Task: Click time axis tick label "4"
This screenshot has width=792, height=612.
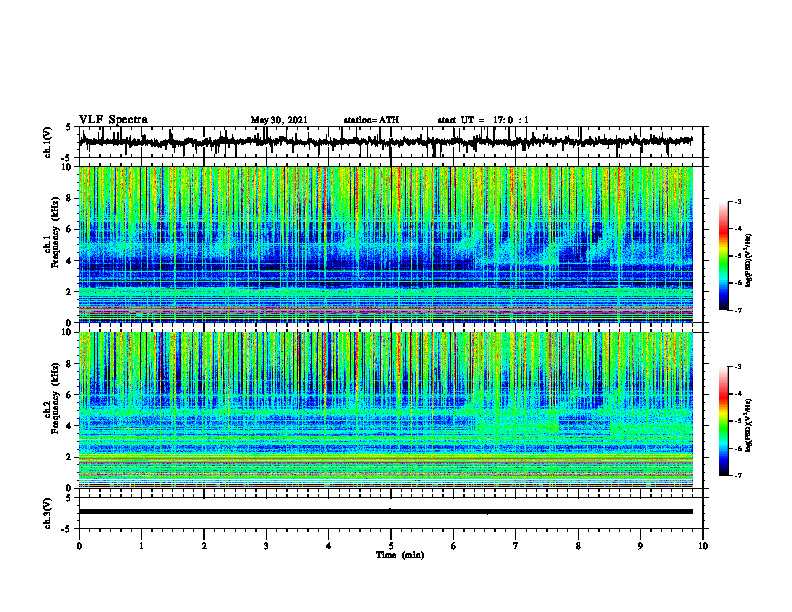Action: (x=329, y=546)
